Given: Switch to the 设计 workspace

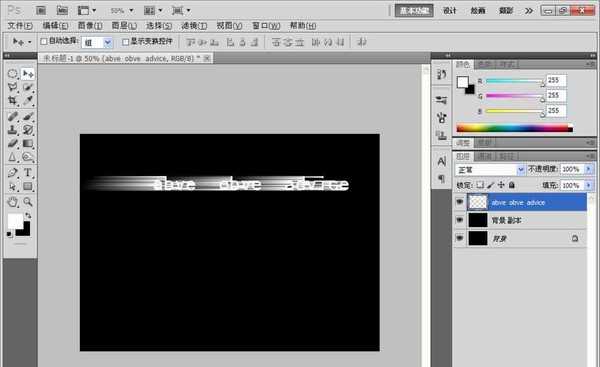Looking at the screenshot, I should pos(450,11).
